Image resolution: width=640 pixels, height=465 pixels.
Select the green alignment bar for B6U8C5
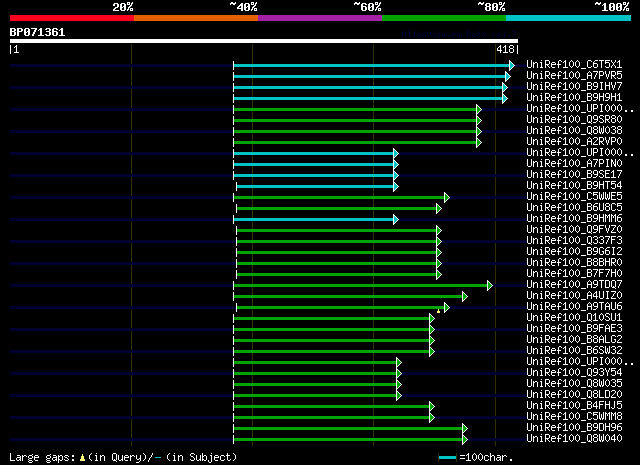(336, 209)
